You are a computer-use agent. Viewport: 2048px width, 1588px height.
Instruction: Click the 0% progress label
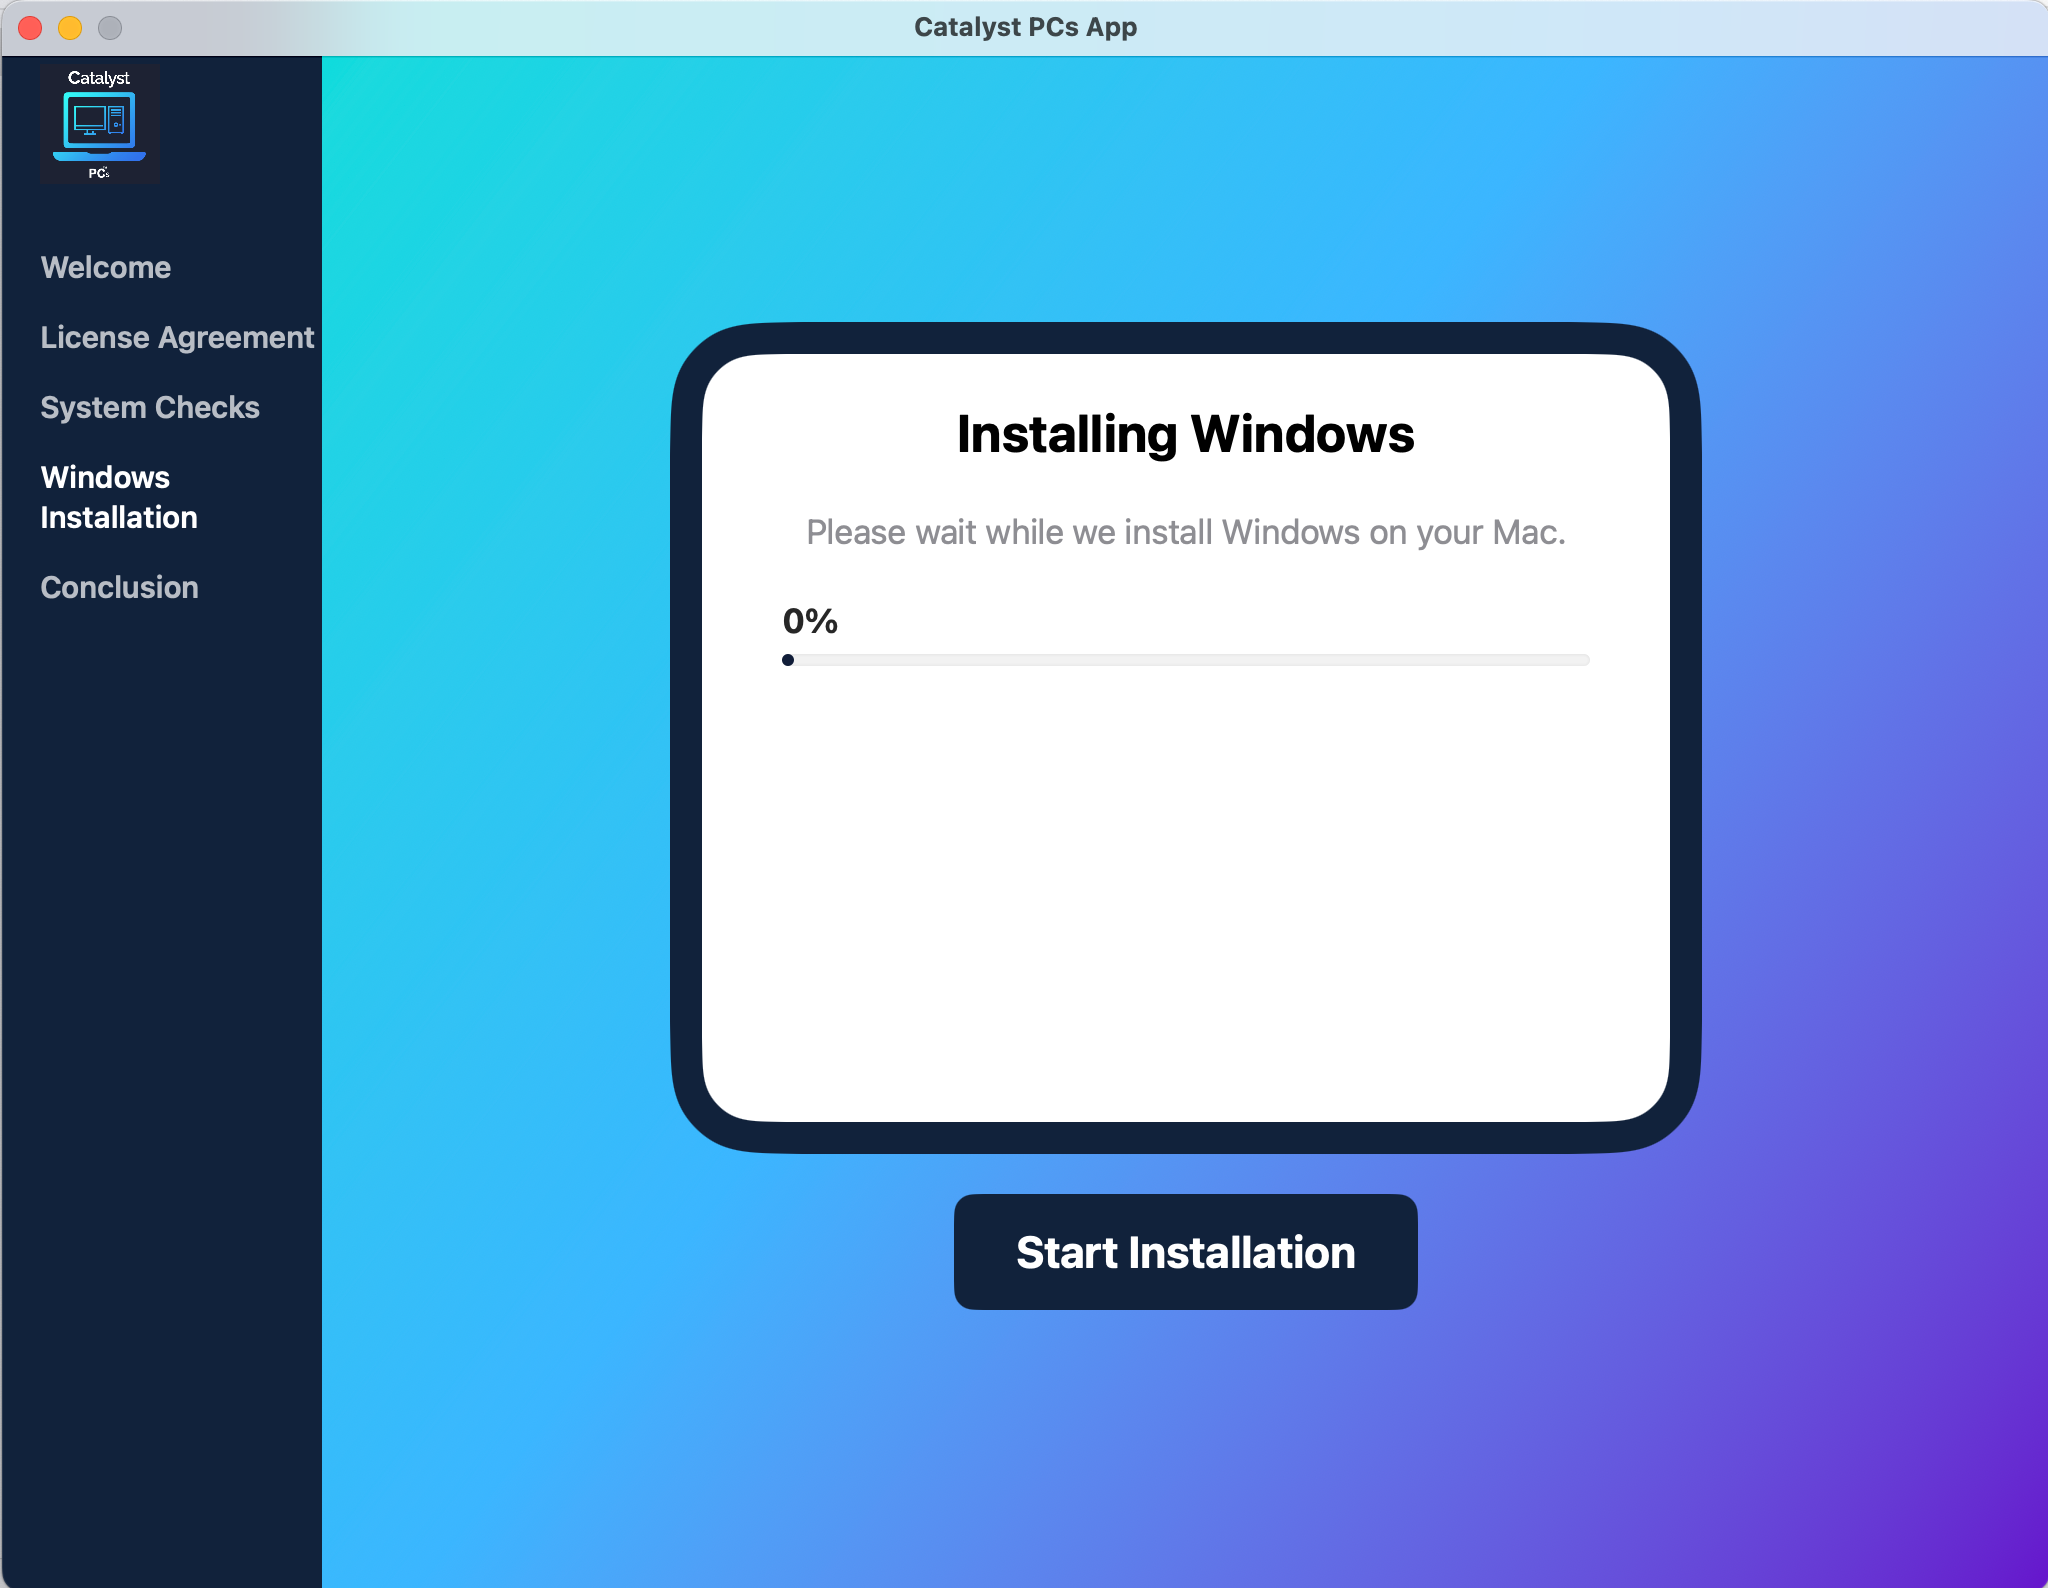tap(810, 621)
